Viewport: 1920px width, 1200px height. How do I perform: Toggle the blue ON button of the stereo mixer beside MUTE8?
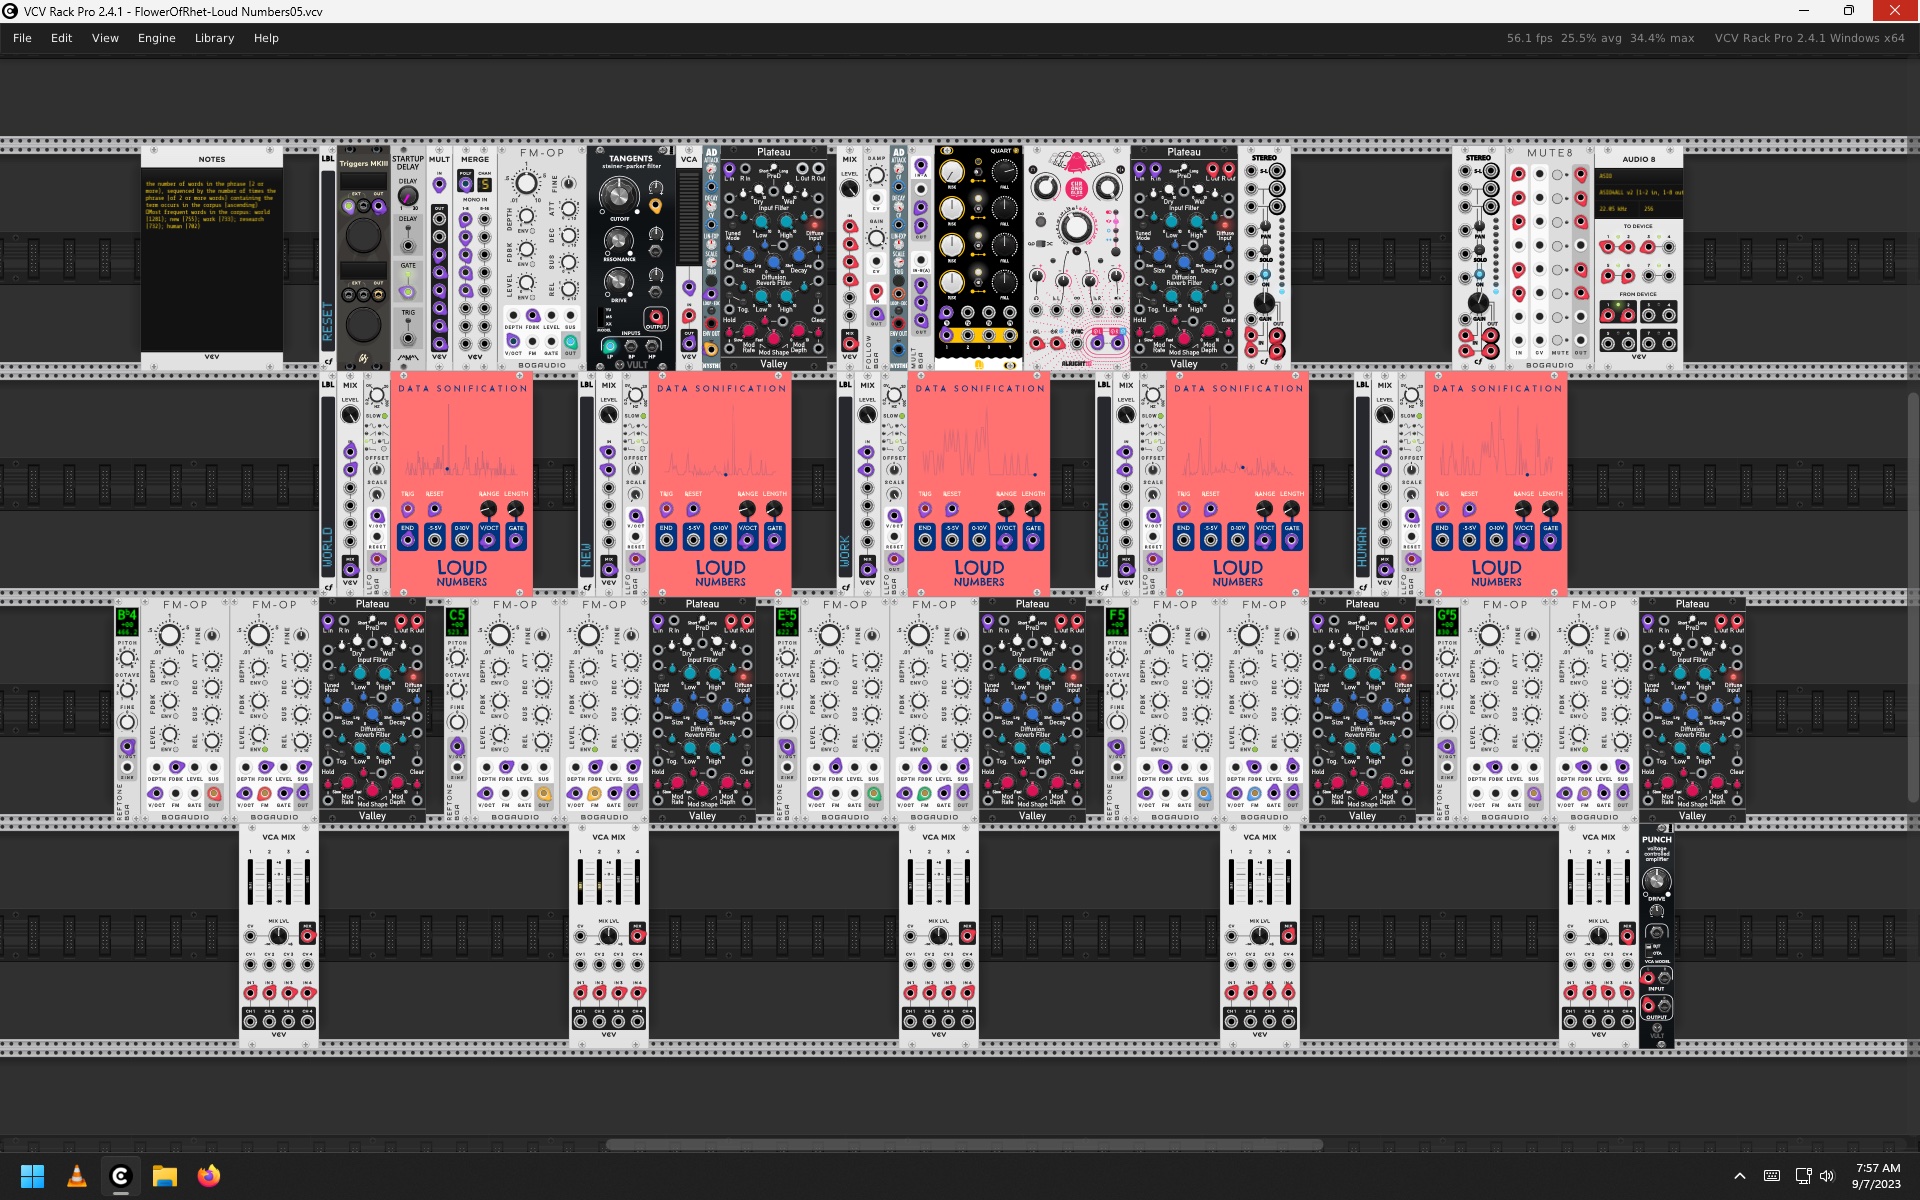pos(1480,274)
